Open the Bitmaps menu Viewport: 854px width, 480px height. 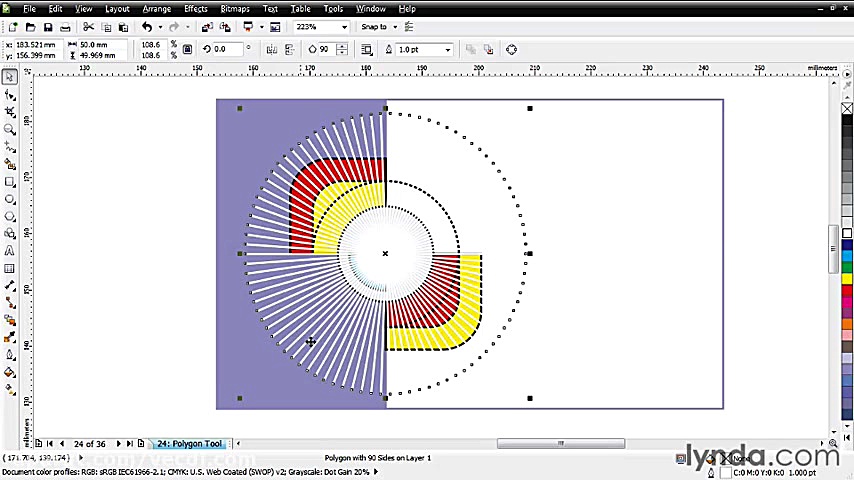[235, 9]
